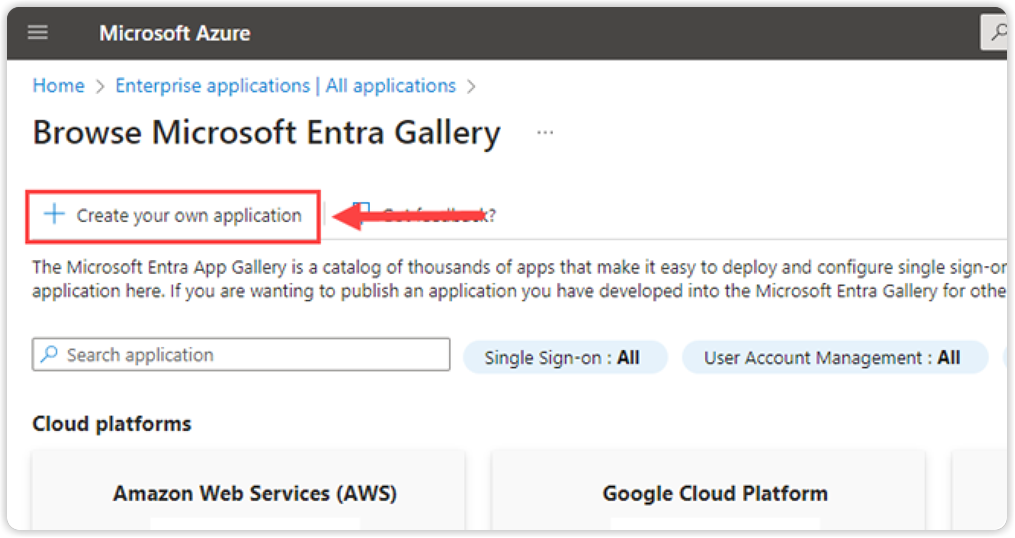The width and height of the screenshot is (1015, 538).
Task: Click Create your own application
Action: (x=173, y=216)
